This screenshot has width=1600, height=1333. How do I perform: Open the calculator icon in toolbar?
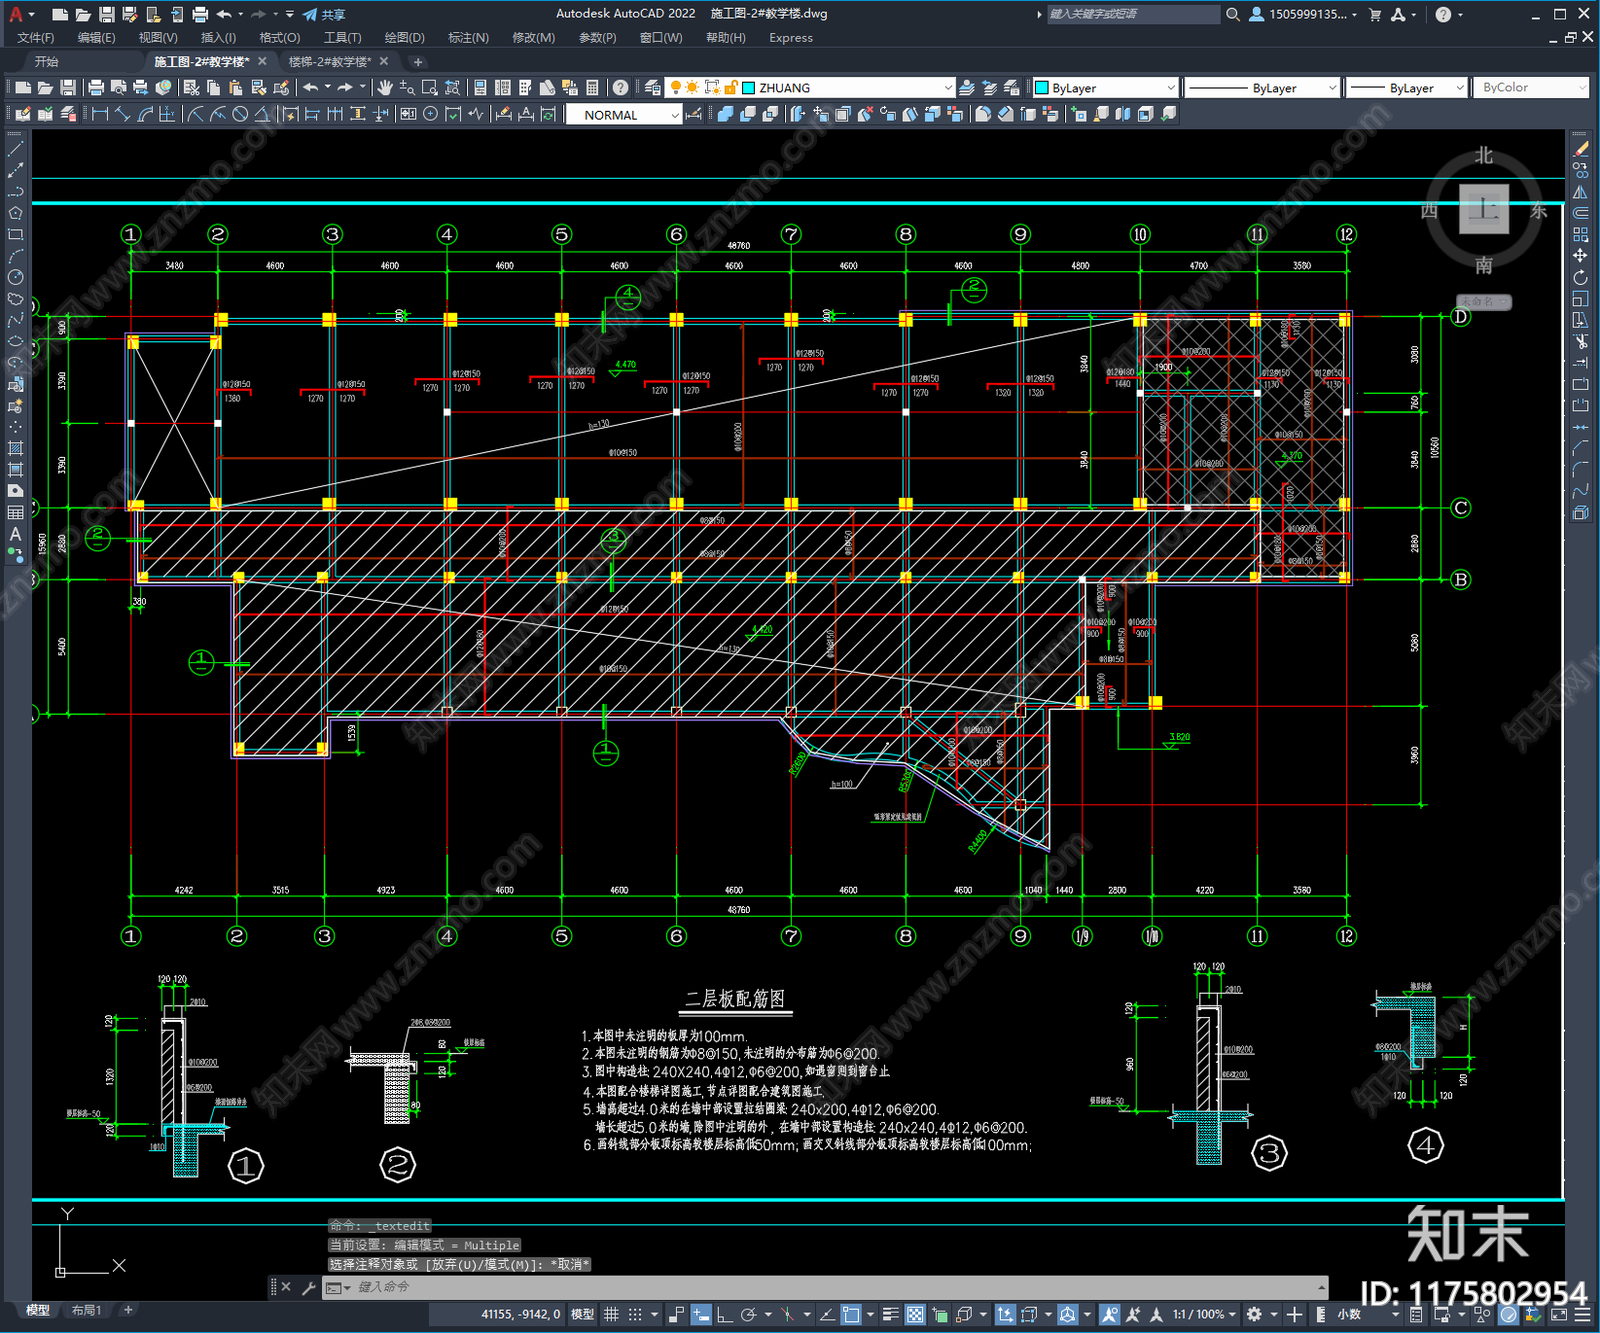[x=592, y=88]
